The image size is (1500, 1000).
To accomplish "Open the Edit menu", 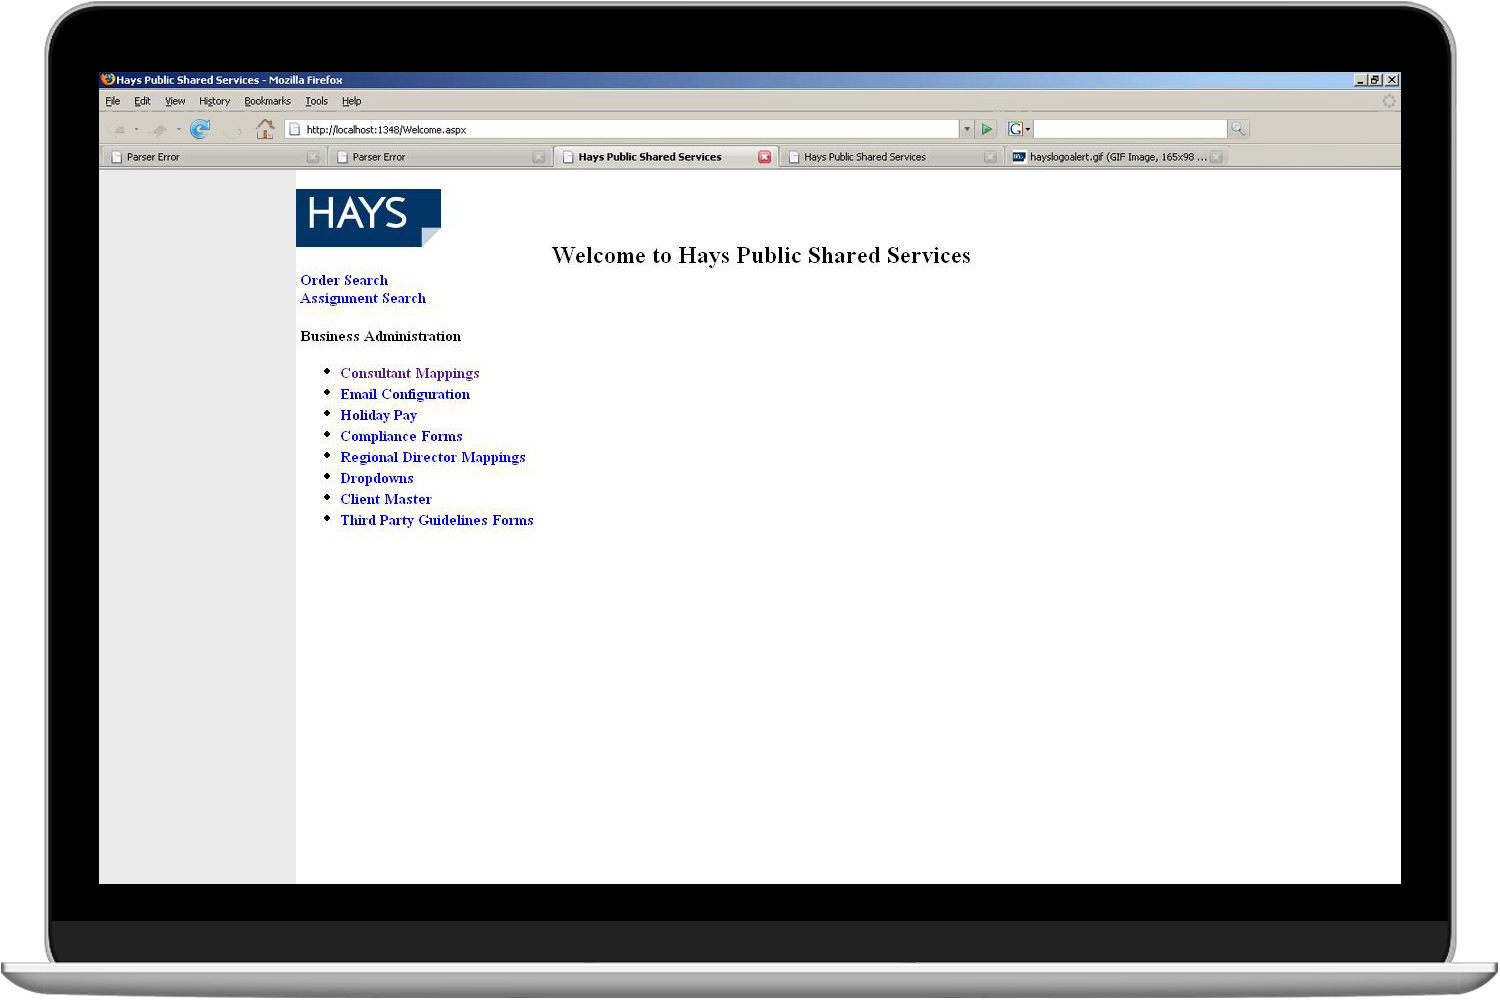I will [142, 101].
